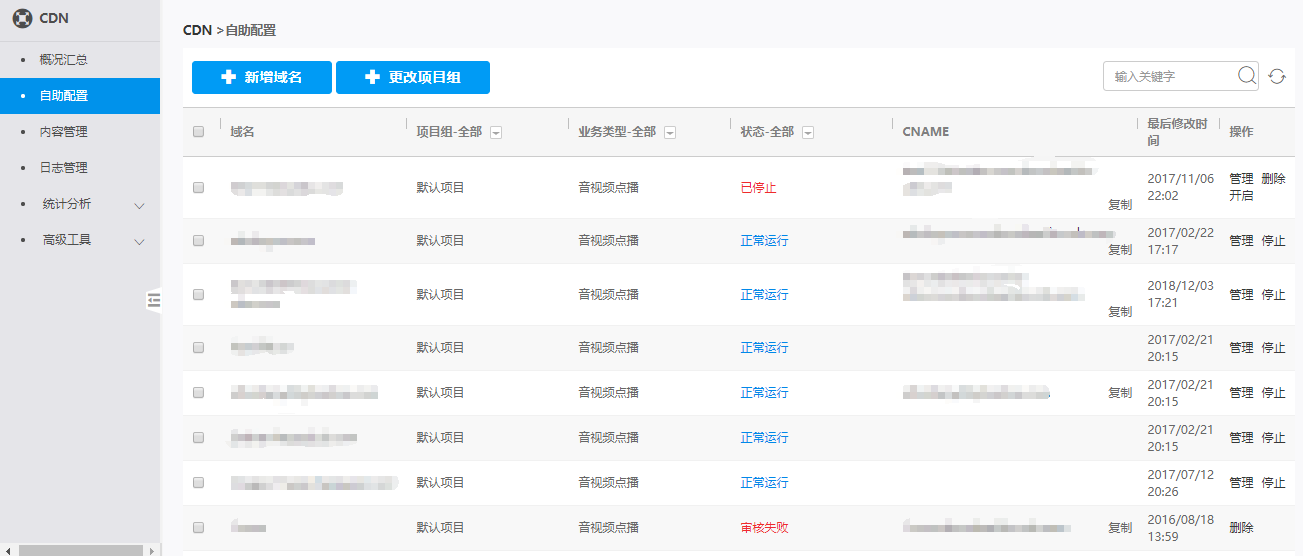
Task: Click 删除 for the stopped domain
Action: (x=1273, y=179)
